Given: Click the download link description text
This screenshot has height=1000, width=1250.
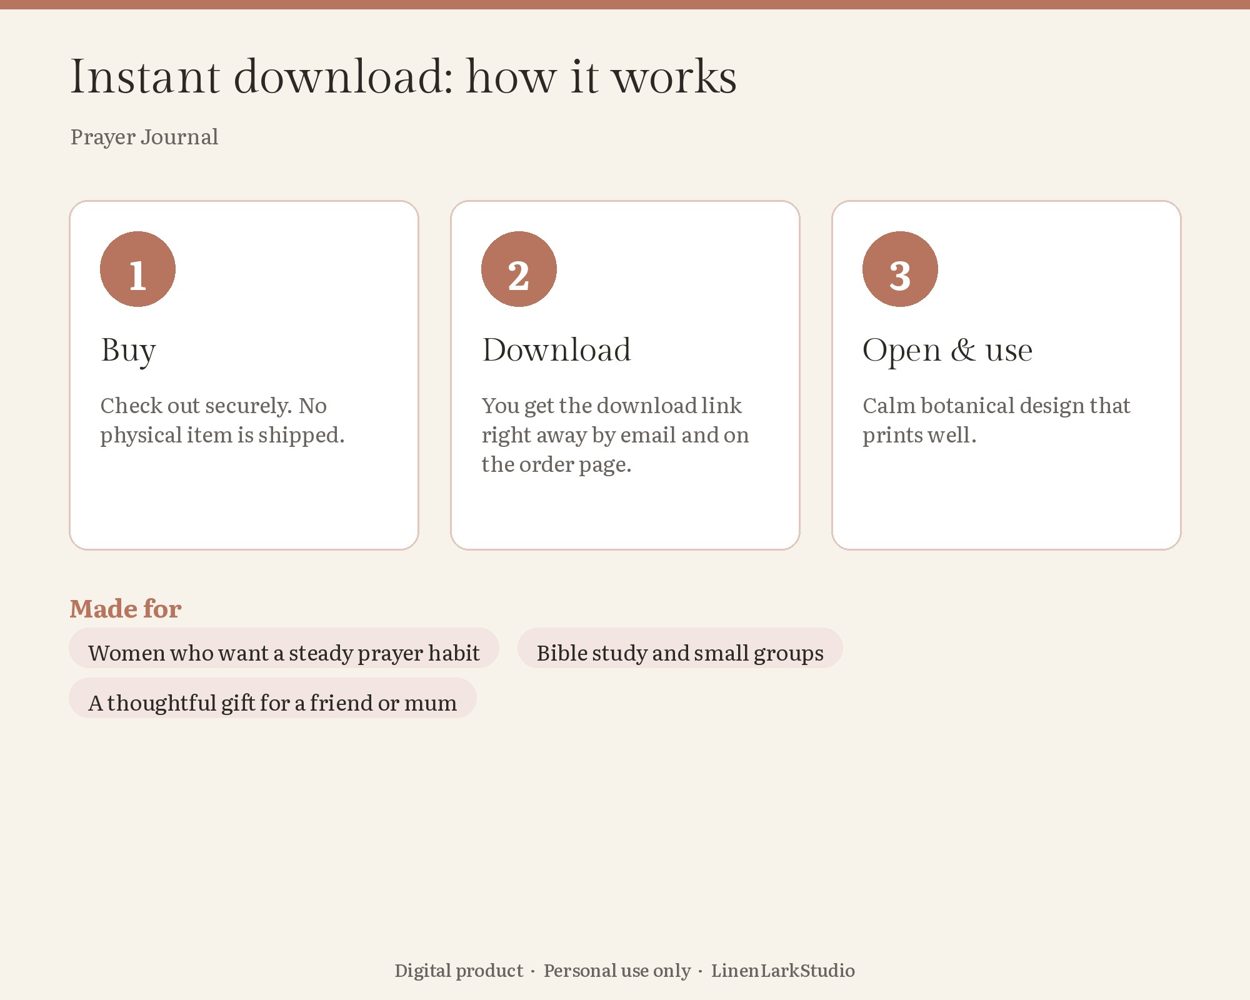Looking at the screenshot, I should [x=615, y=435].
